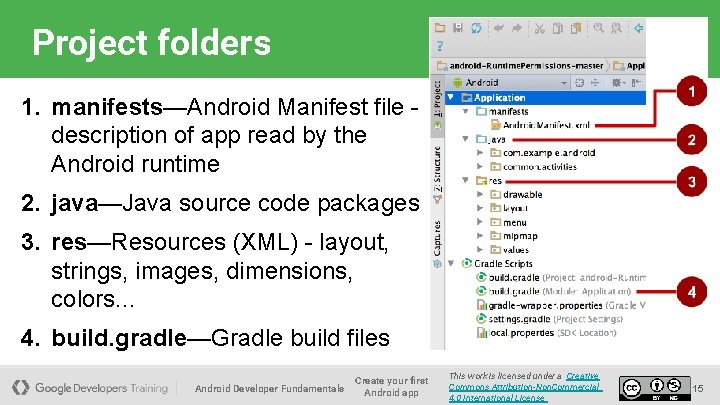Click the 'Project folders' slide title

[x=152, y=43]
